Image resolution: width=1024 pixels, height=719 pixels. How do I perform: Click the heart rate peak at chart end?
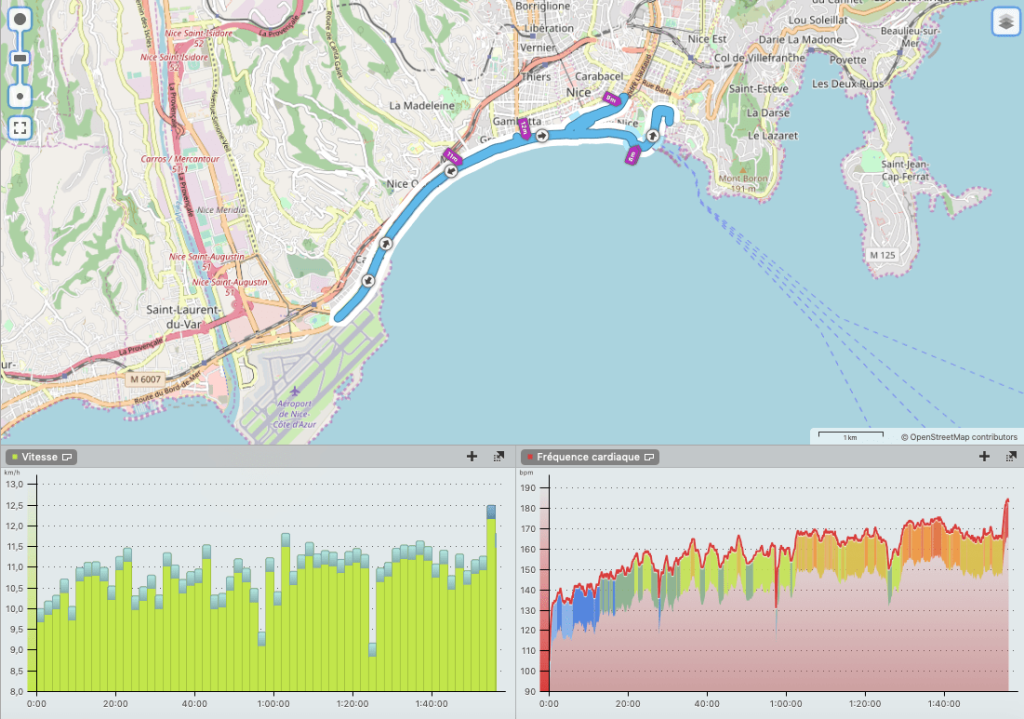click(x=1007, y=499)
